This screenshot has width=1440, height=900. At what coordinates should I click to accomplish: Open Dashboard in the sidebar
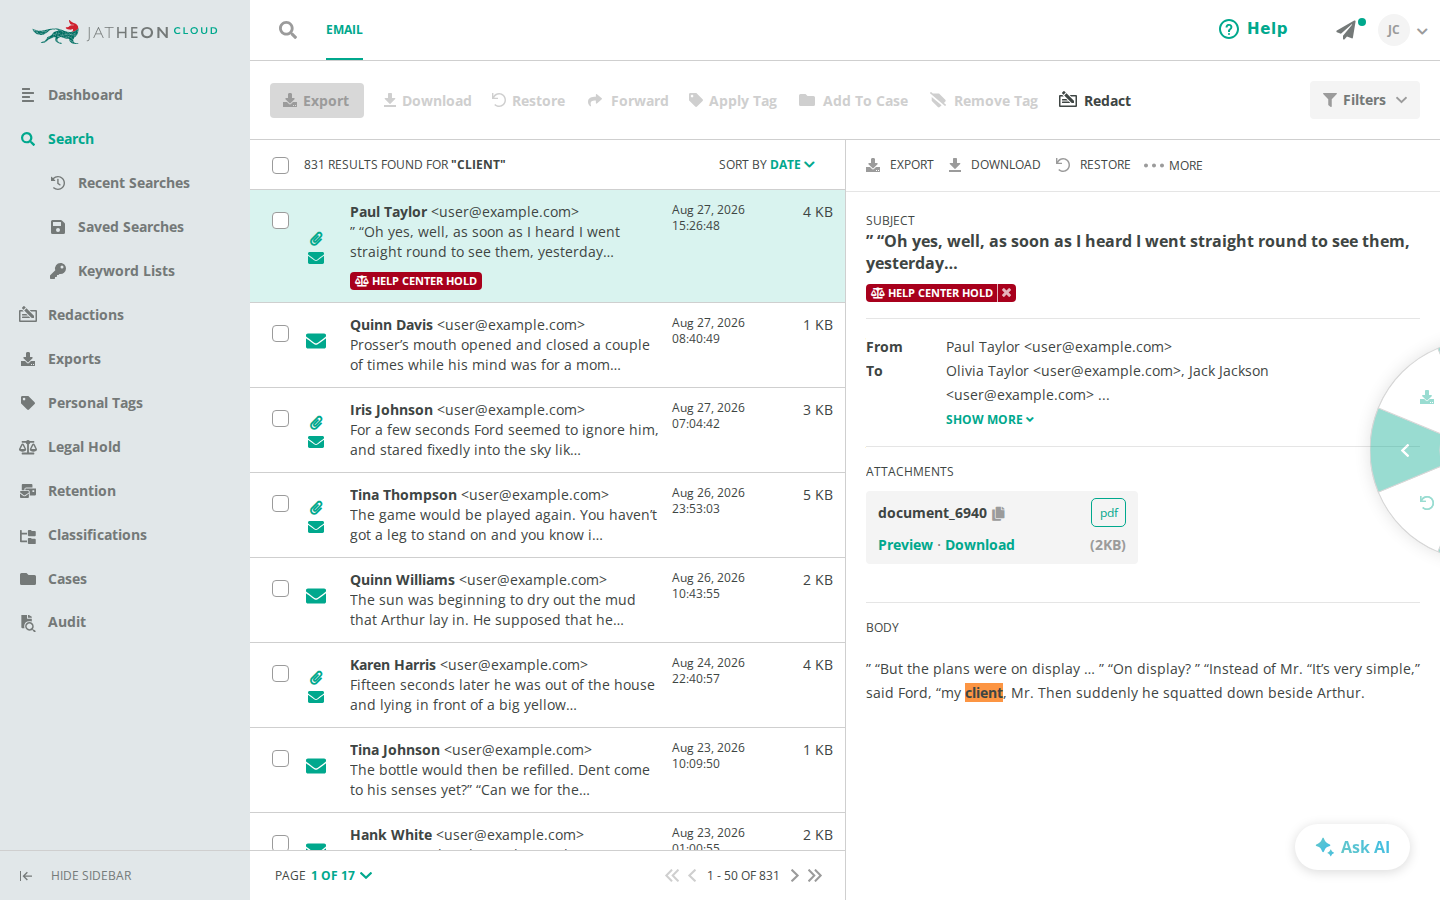coord(72,95)
